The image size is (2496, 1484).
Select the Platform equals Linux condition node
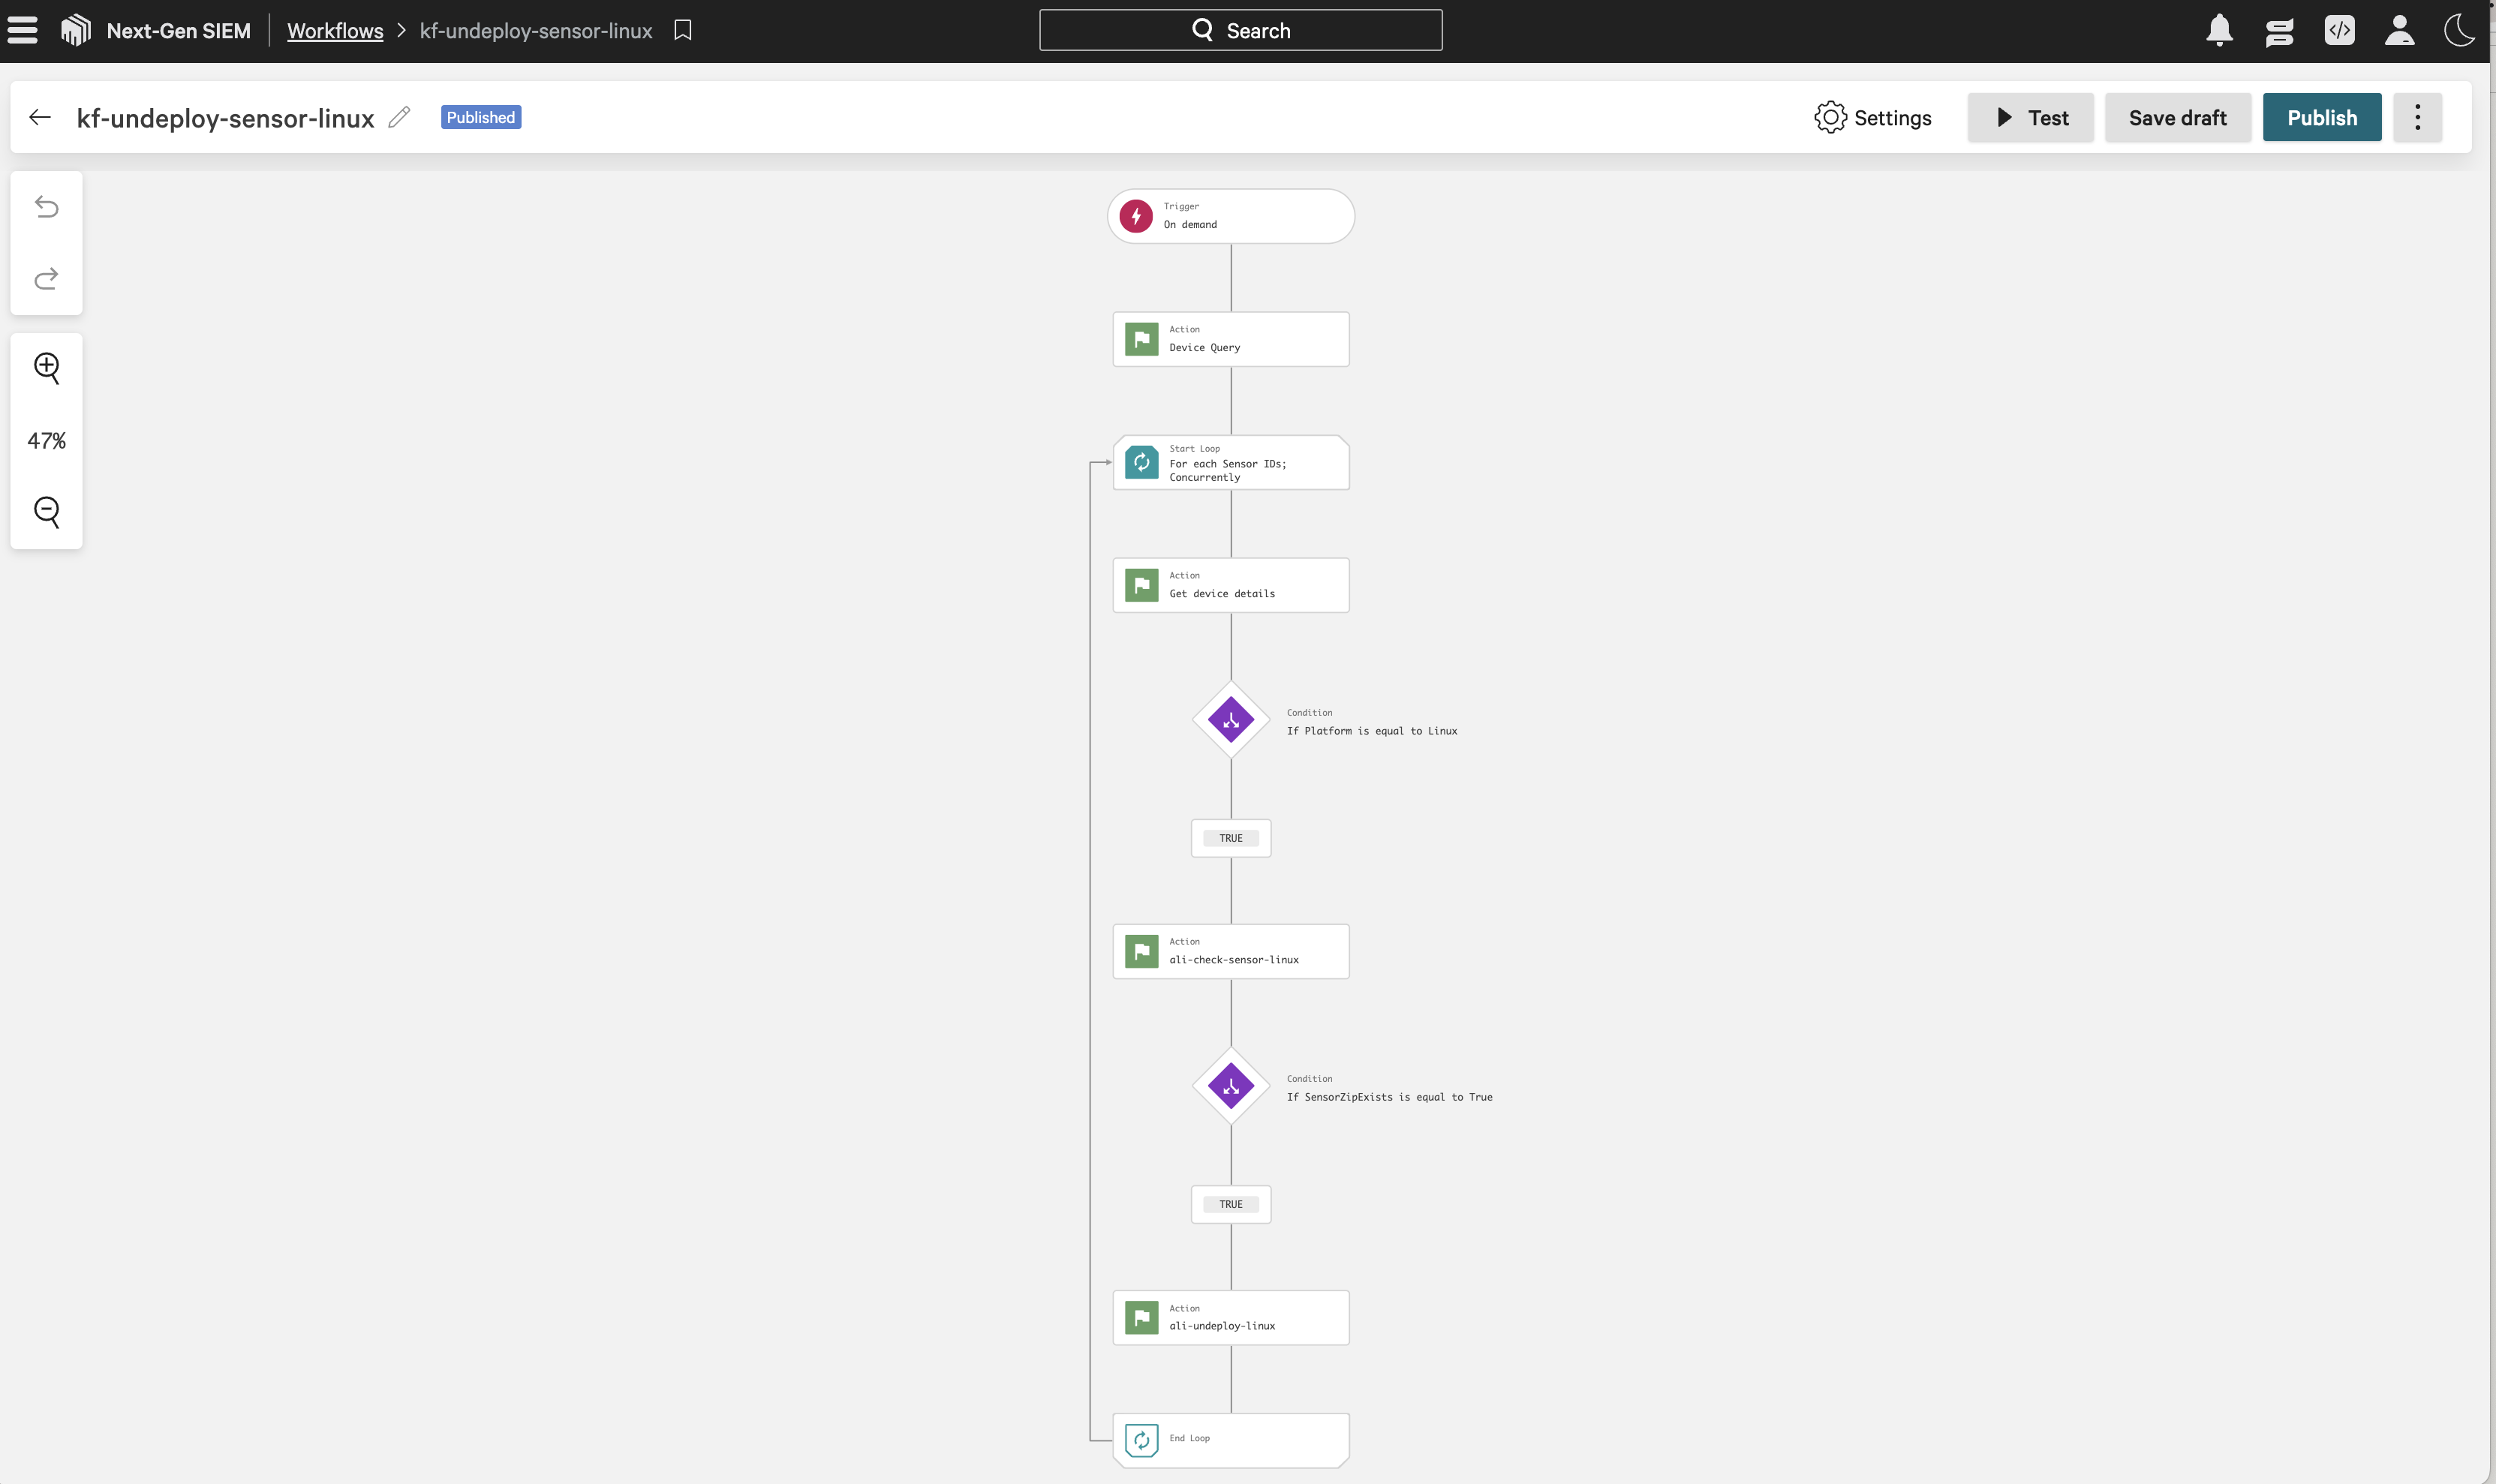[1231, 720]
